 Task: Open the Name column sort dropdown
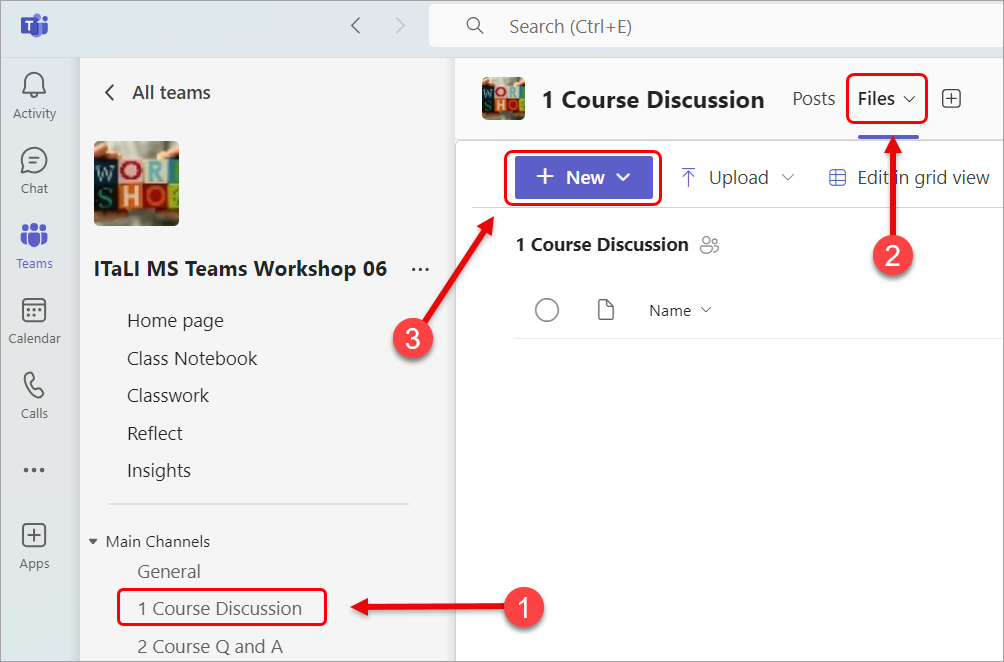coord(680,310)
